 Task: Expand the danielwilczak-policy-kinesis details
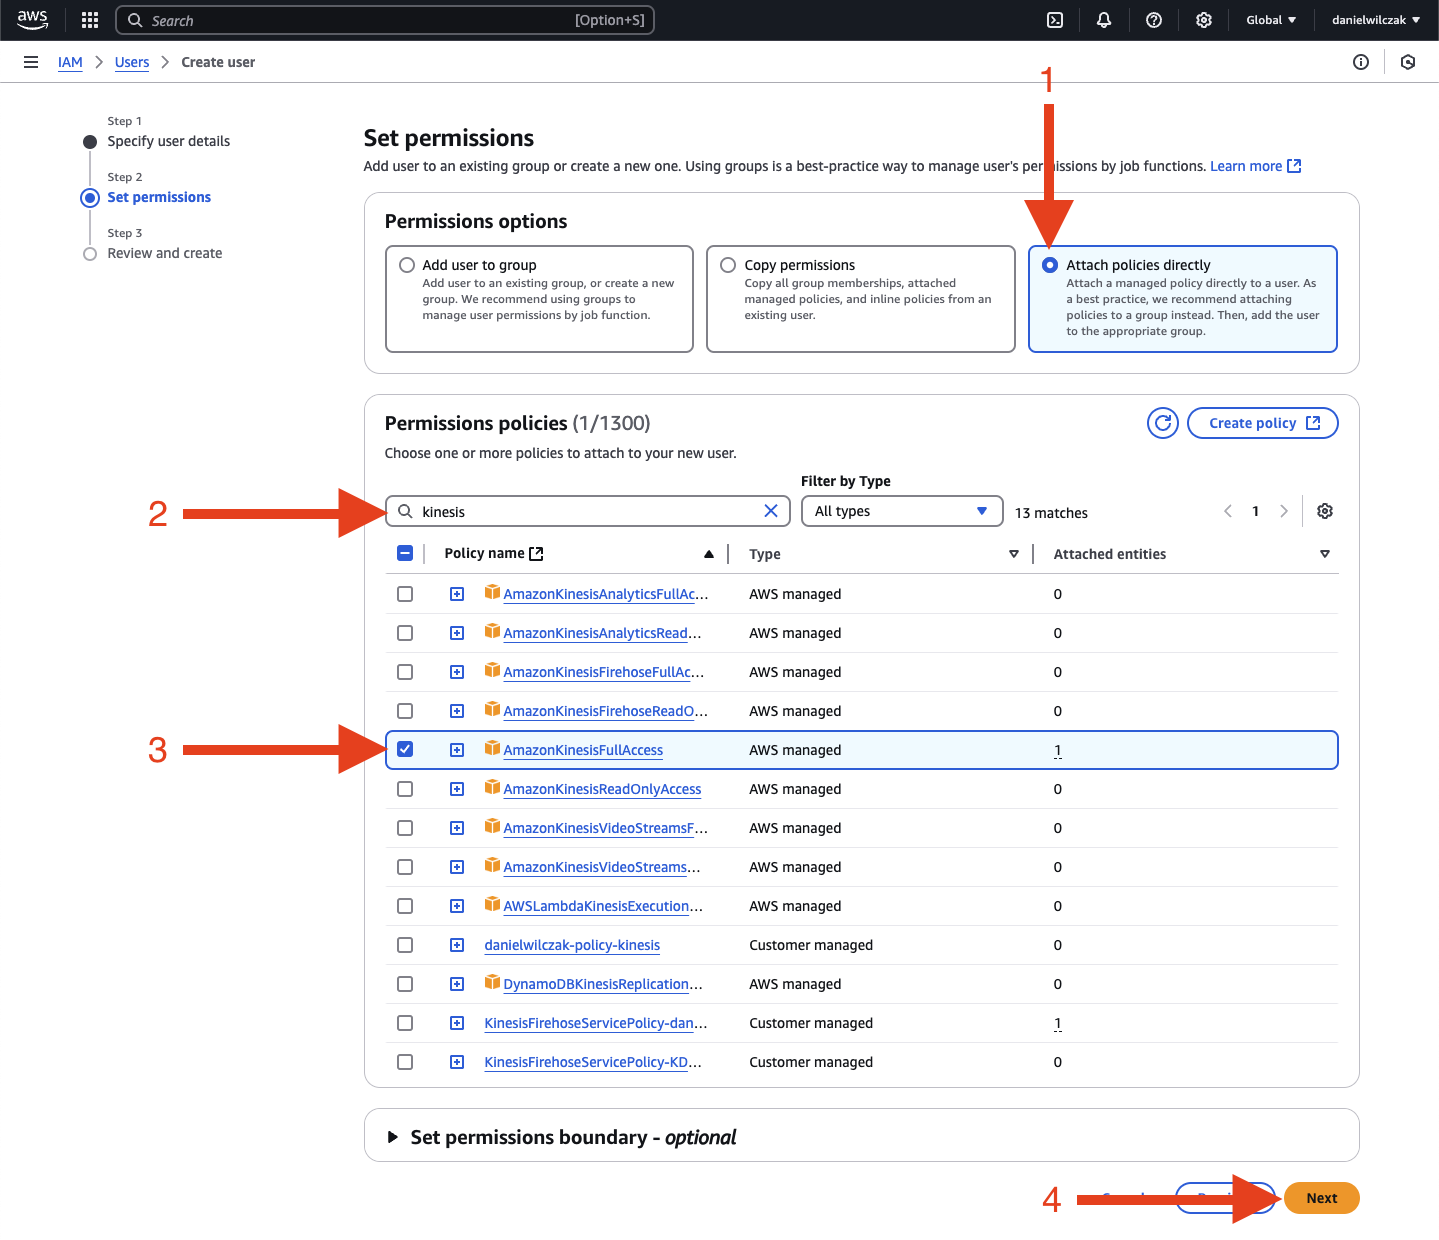457,945
